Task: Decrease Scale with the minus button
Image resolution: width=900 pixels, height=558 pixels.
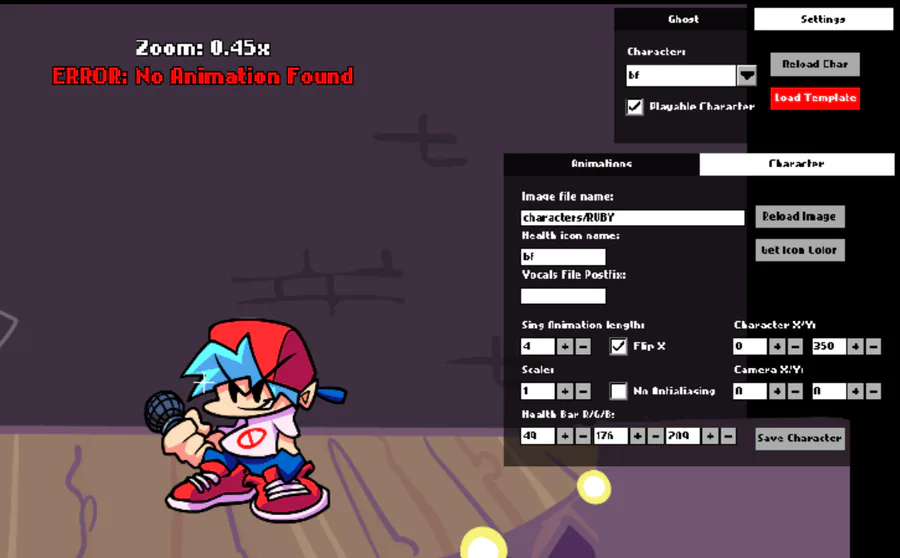Action: point(583,391)
